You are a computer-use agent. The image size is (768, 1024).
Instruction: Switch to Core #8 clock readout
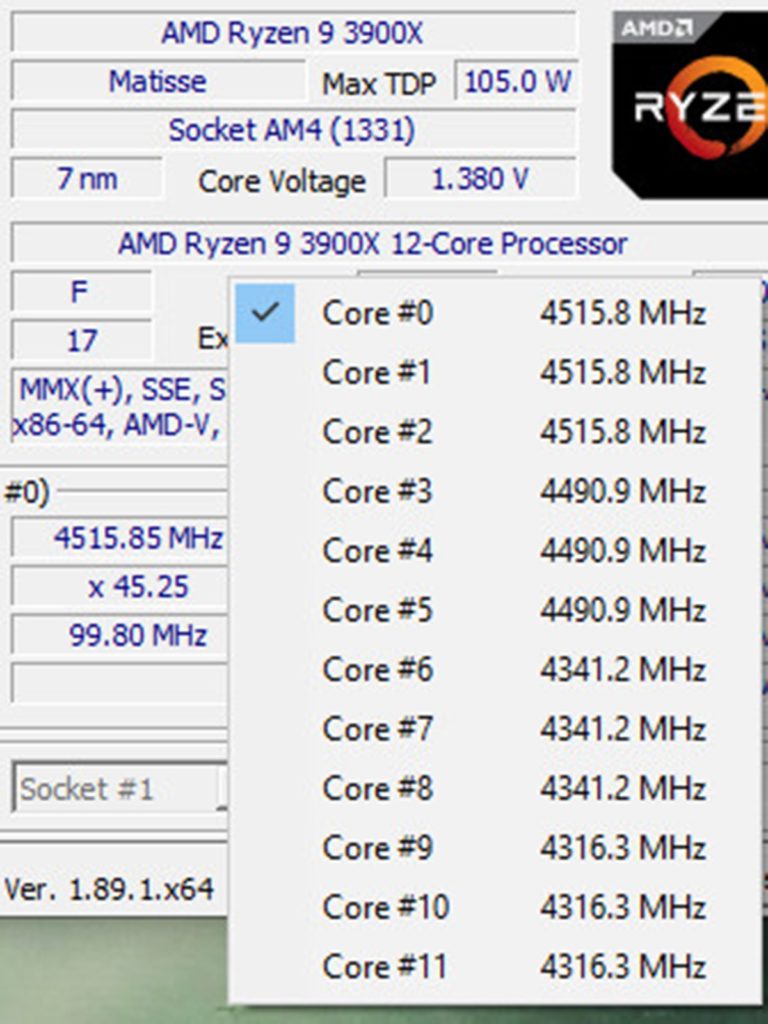tap(494, 788)
